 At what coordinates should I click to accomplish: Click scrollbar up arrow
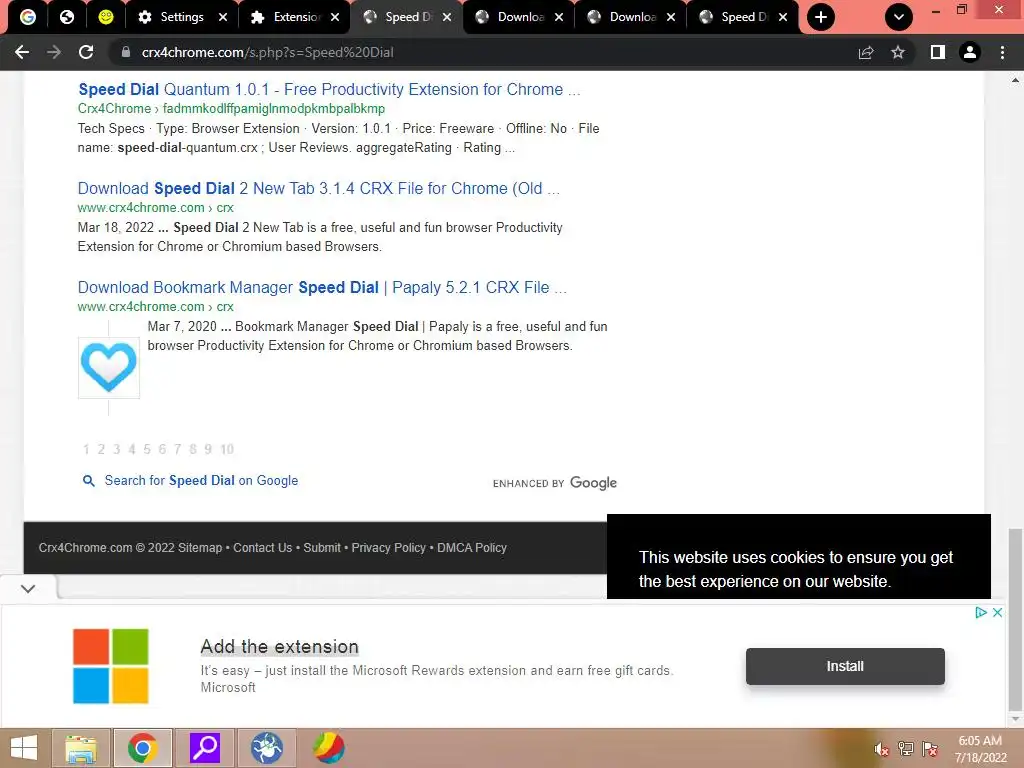(1015, 80)
